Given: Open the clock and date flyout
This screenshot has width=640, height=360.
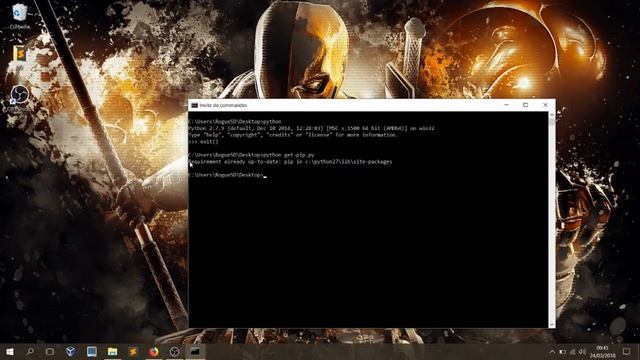Looking at the screenshot, I should coord(602,352).
